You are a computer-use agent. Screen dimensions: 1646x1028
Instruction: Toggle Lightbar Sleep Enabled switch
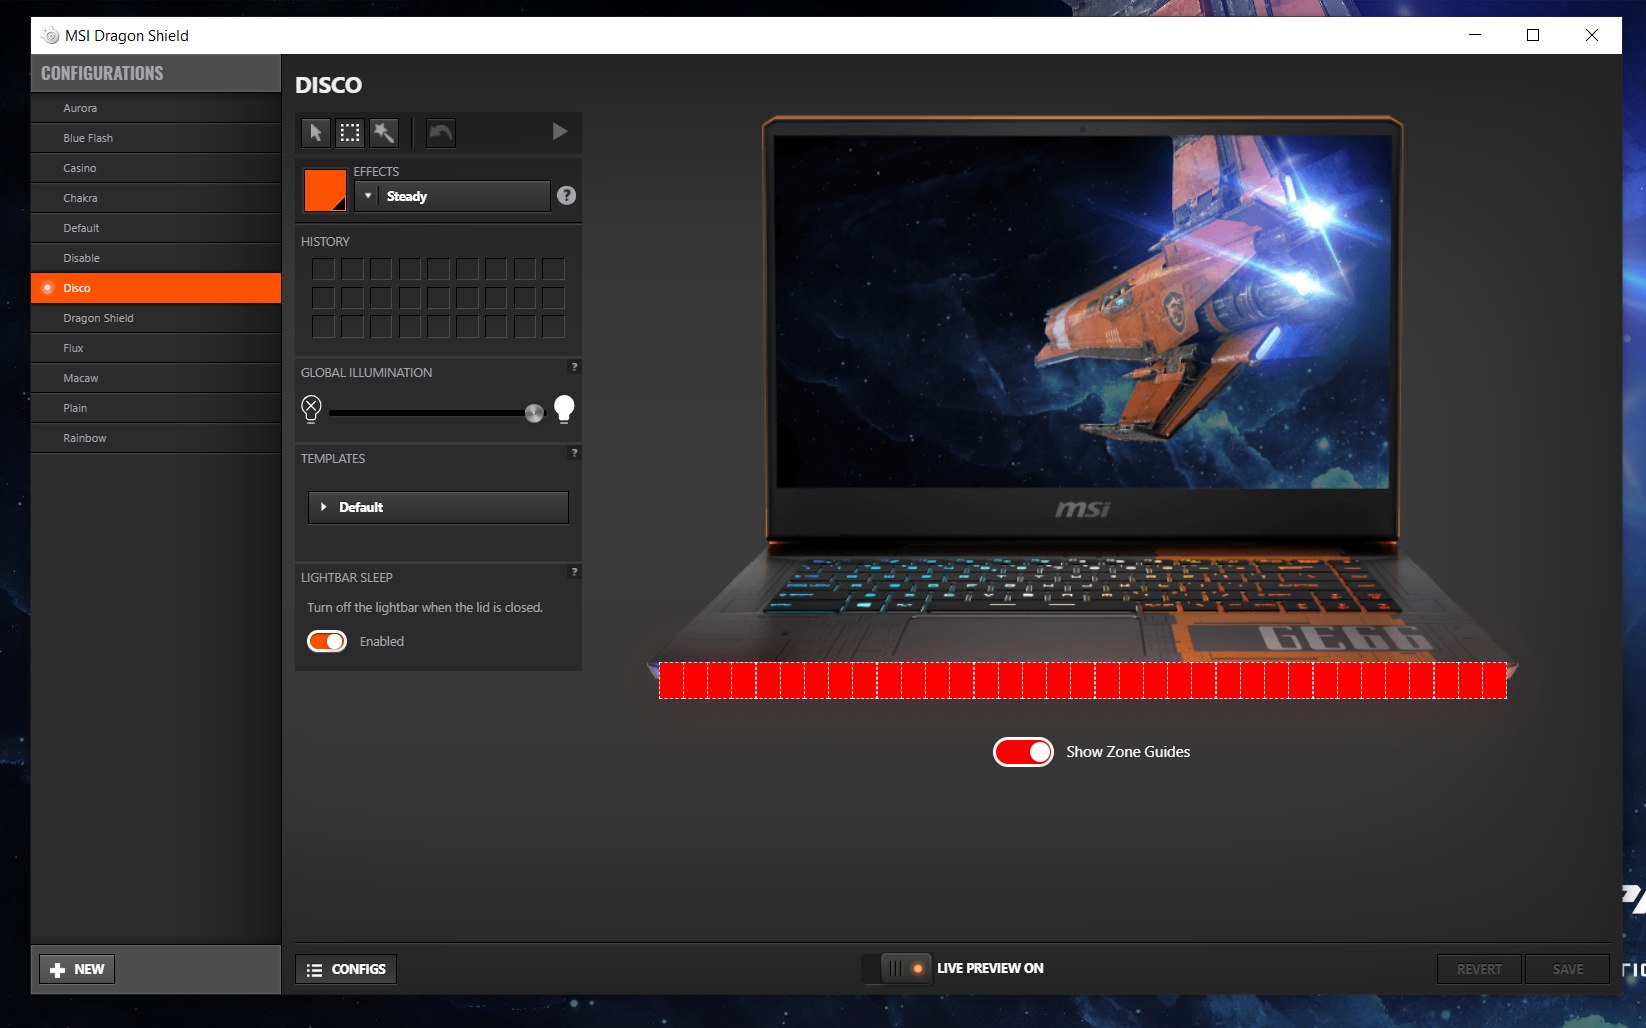pos(327,641)
